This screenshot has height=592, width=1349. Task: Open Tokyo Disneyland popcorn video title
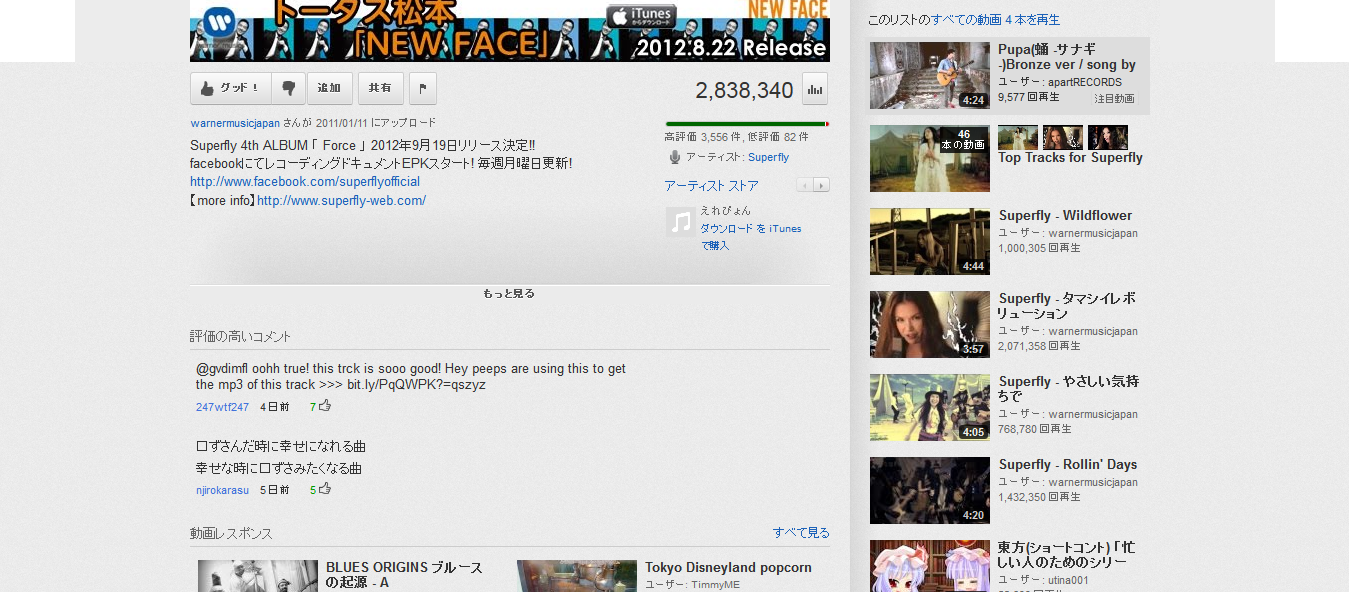(728, 568)
